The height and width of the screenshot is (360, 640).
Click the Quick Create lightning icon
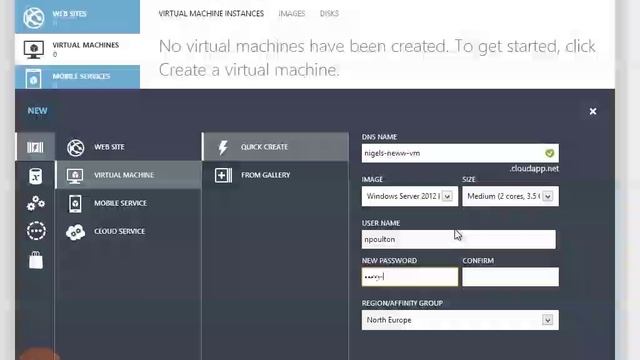(x=223, y=147)
